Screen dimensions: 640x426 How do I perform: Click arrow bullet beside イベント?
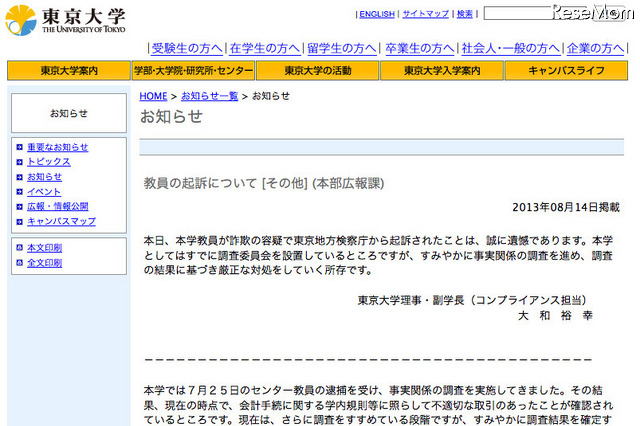(19, 192)
